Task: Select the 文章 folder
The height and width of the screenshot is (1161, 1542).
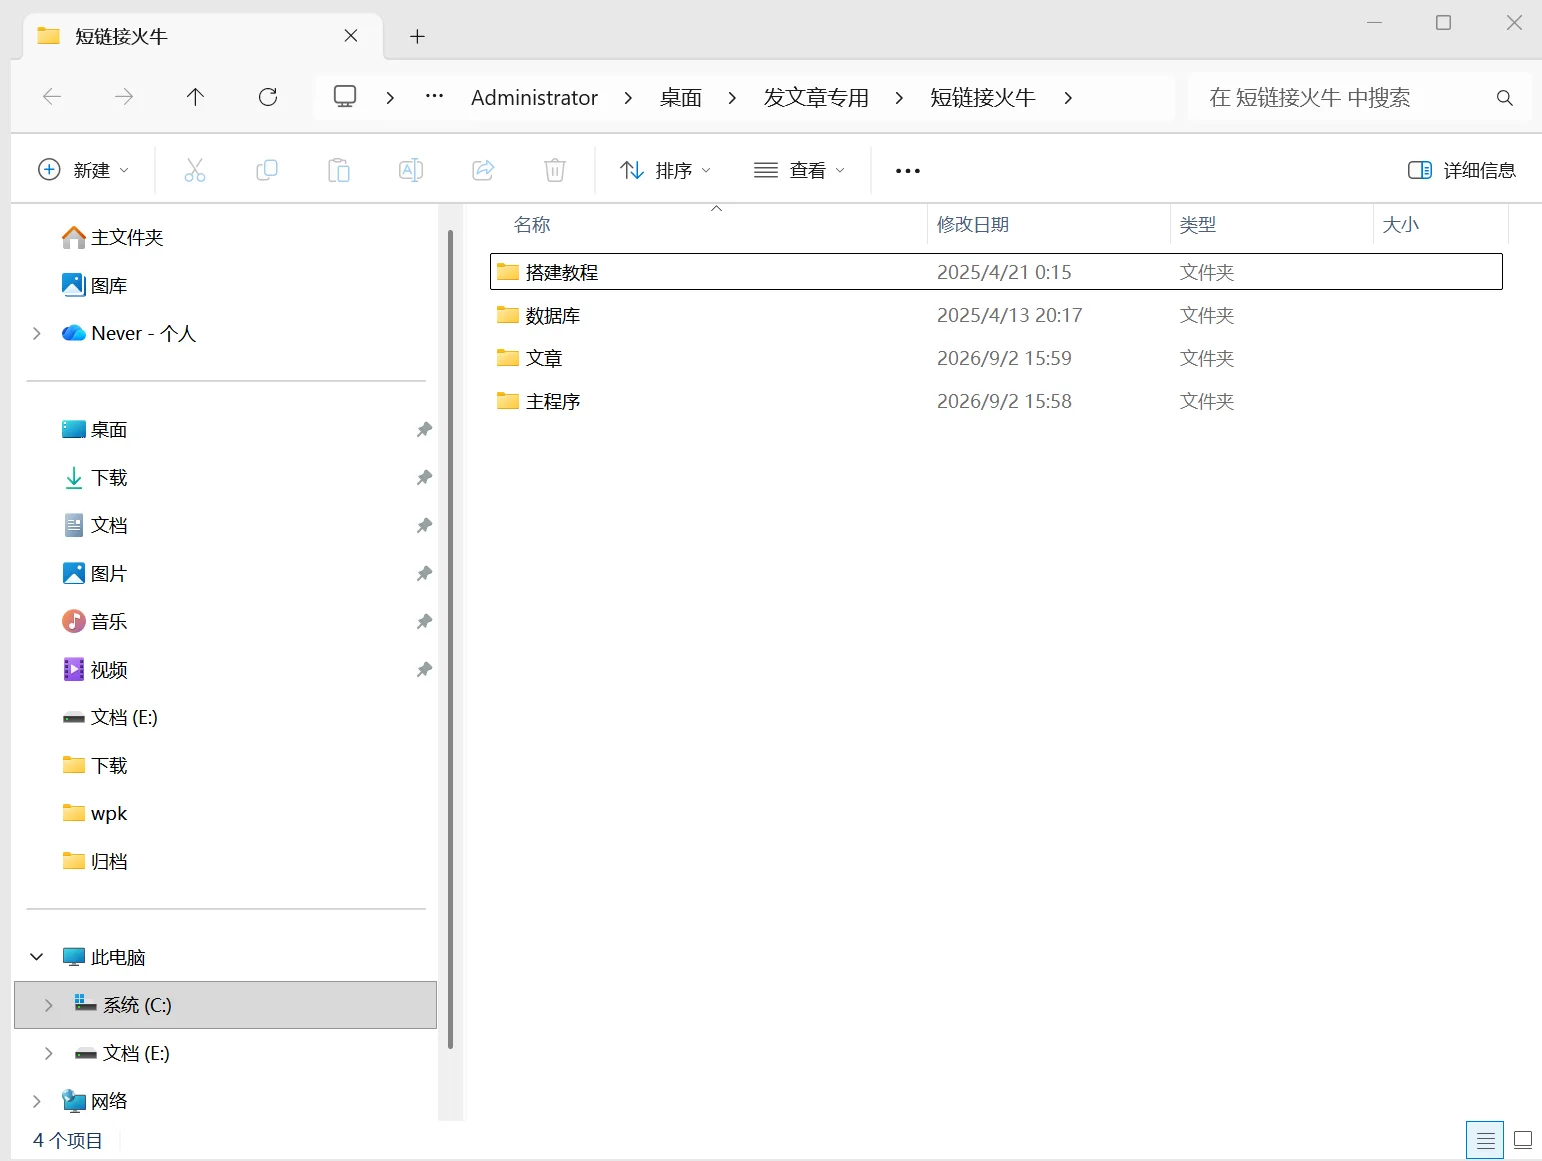Action: 996,358
